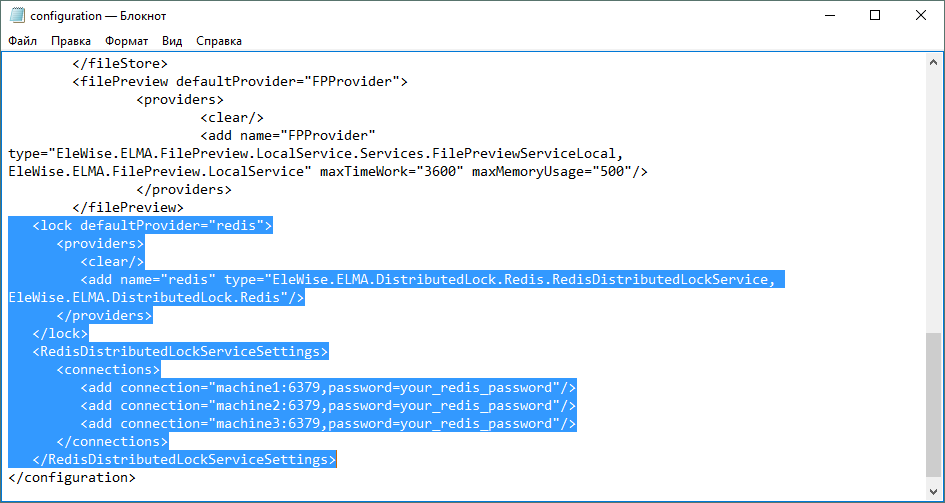Open the Правка menu
Viewport: 945px width, 503px height.
71,41
